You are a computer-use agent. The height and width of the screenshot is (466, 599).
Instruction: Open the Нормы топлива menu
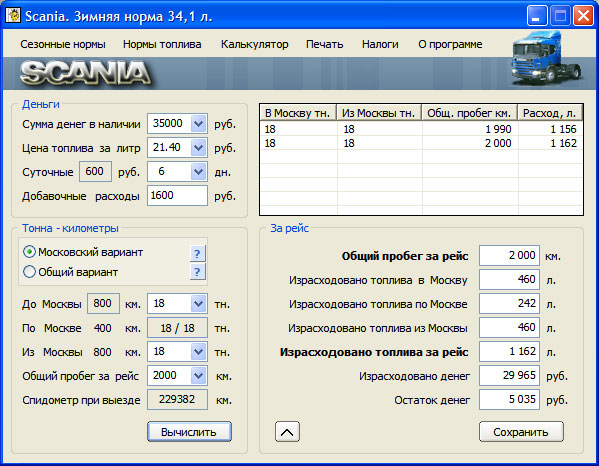[162, 44]
